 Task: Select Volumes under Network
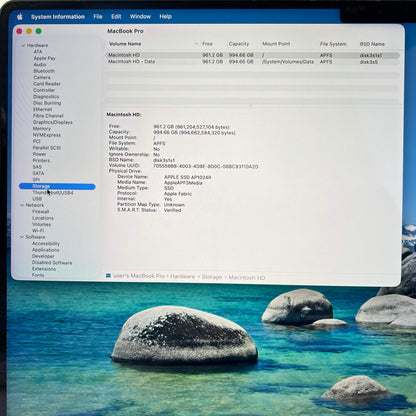click(41, 224)
